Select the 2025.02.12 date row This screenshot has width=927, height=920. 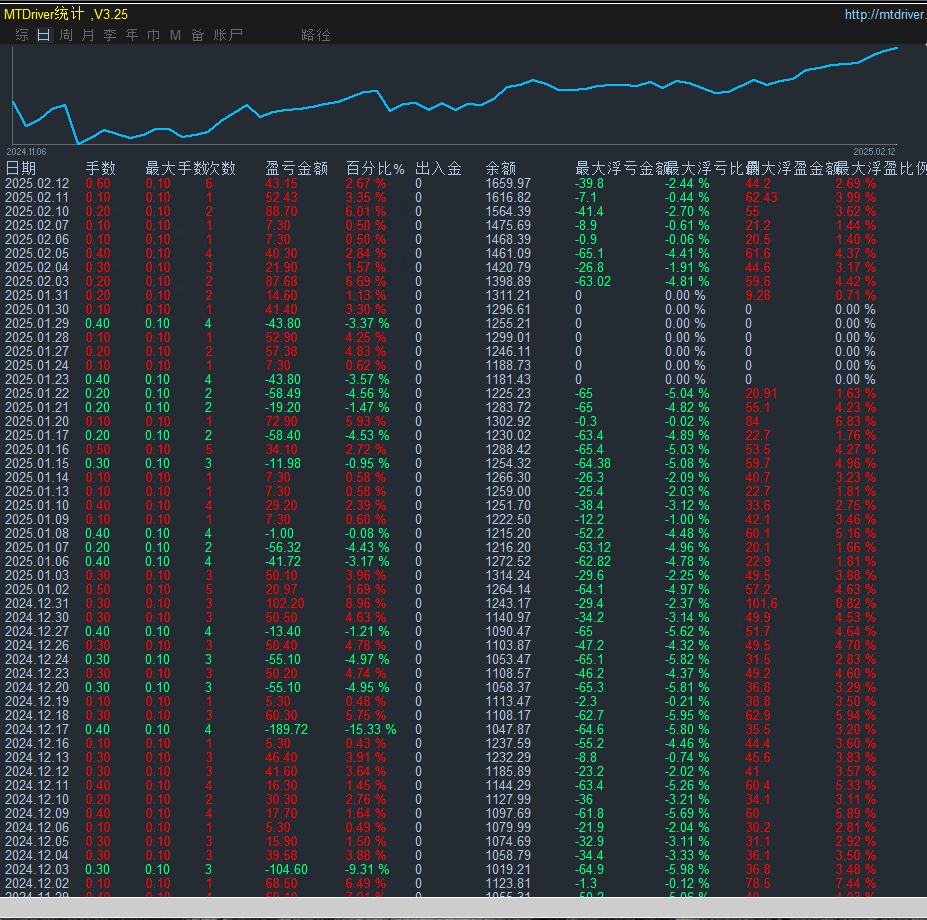pyautogui.click(x=37, y=184)
